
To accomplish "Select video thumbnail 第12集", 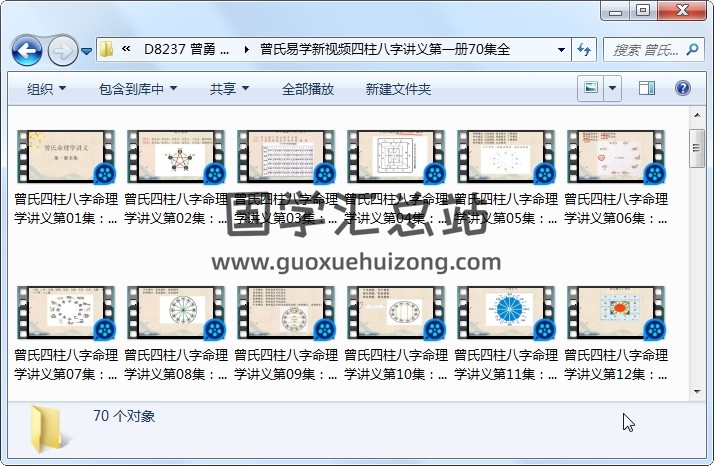I will (x=616, y=312).
